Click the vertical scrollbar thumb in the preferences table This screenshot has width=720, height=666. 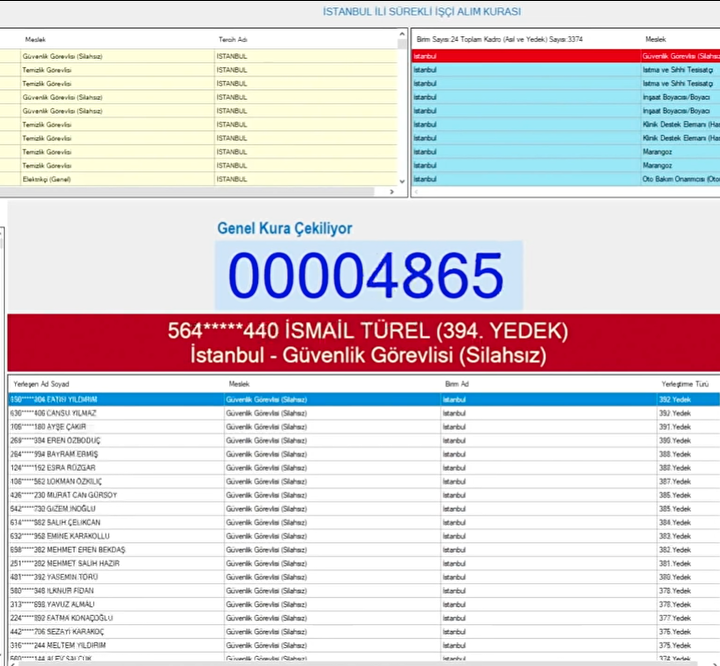(402, 44)
